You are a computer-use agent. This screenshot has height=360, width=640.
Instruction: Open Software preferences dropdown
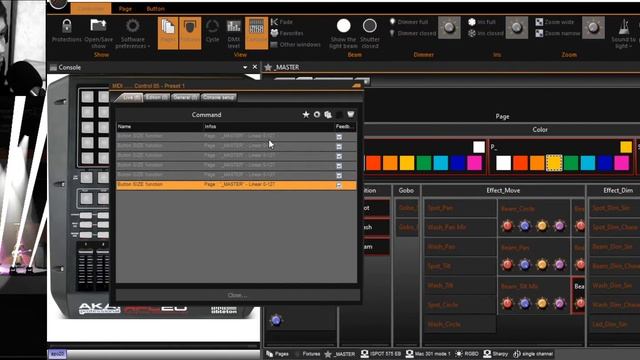[x=132, y=33]
